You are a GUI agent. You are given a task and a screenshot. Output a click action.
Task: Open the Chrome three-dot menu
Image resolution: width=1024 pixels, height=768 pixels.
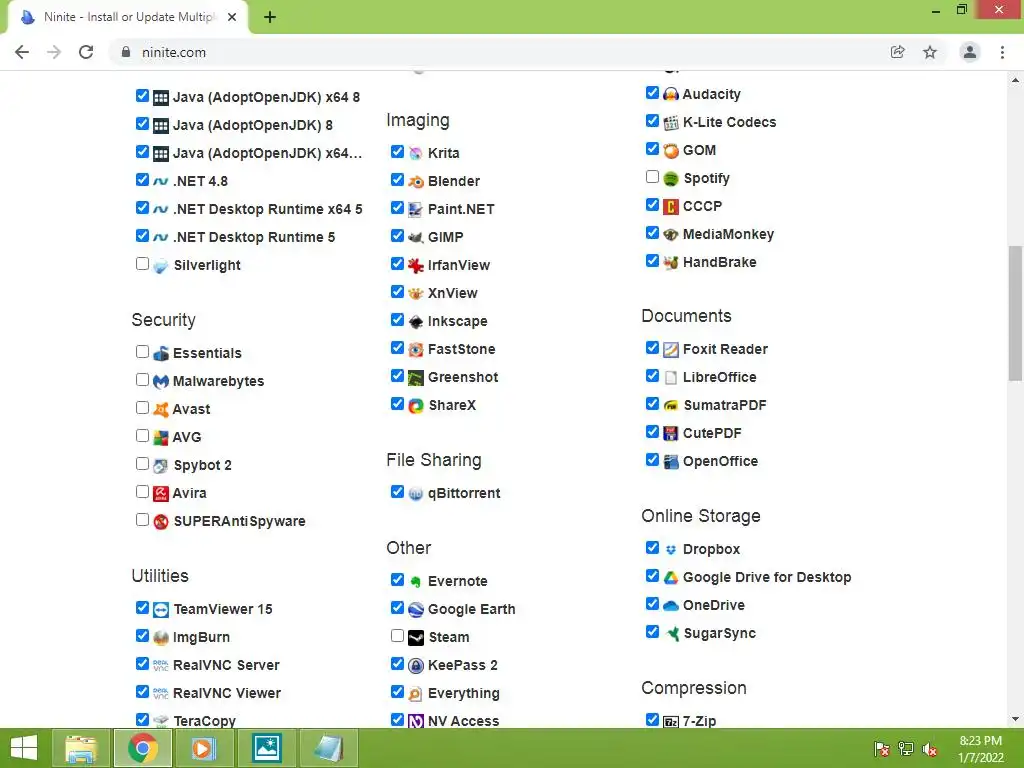tap(1002, 52)
